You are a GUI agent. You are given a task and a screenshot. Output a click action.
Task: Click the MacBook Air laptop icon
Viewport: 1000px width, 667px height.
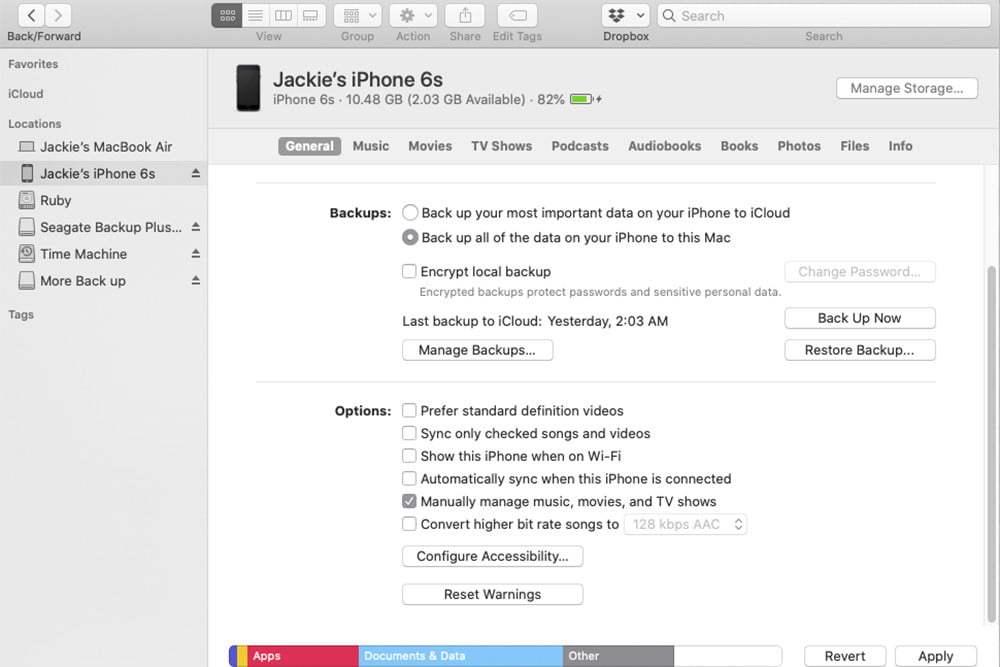[27, 147]
